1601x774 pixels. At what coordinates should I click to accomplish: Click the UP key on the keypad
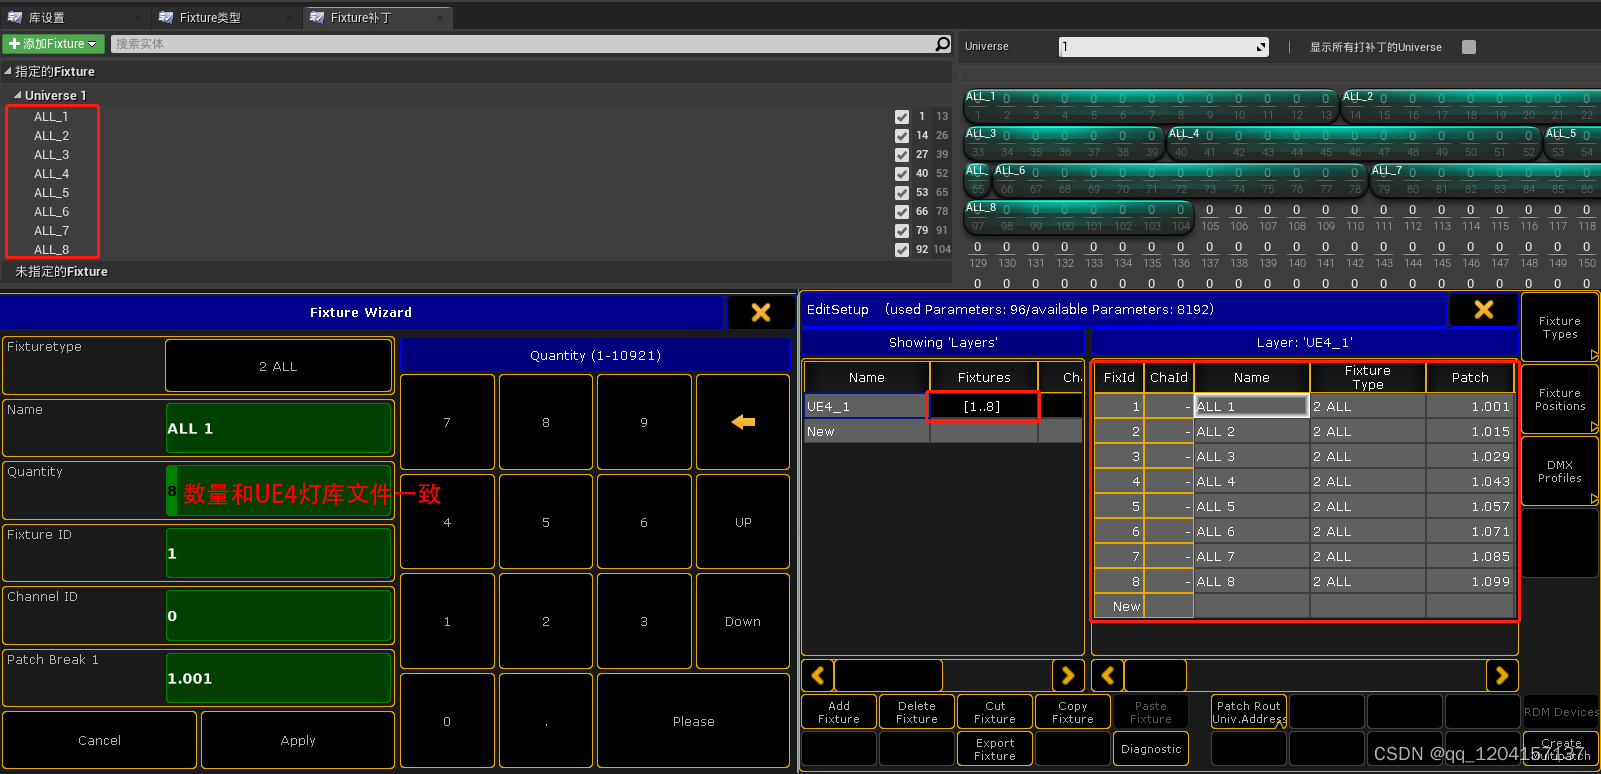pyautogui.click(x=743, y=522)
